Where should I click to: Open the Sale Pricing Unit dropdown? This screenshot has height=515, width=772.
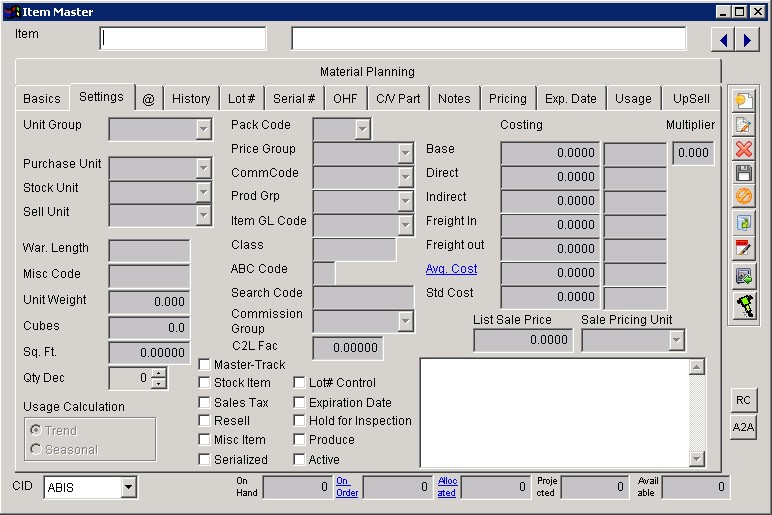(676, 341)
